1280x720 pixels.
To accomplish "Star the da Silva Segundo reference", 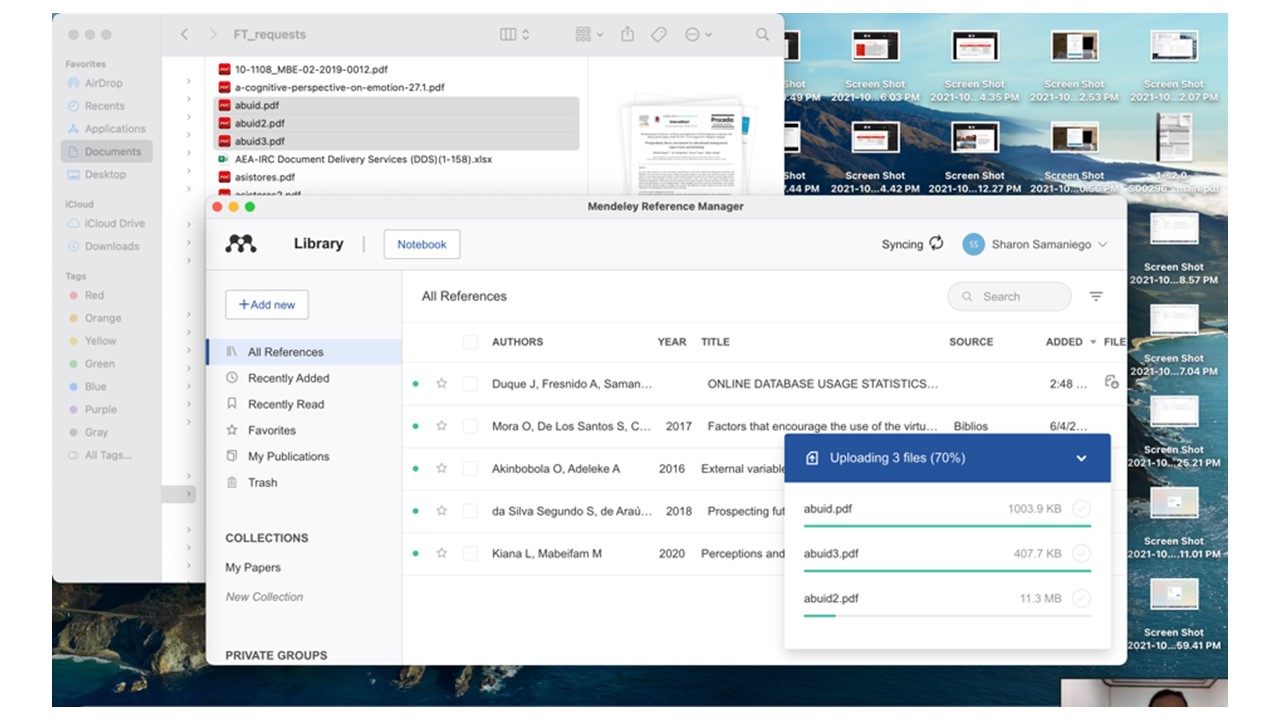I will coord(441,511).
